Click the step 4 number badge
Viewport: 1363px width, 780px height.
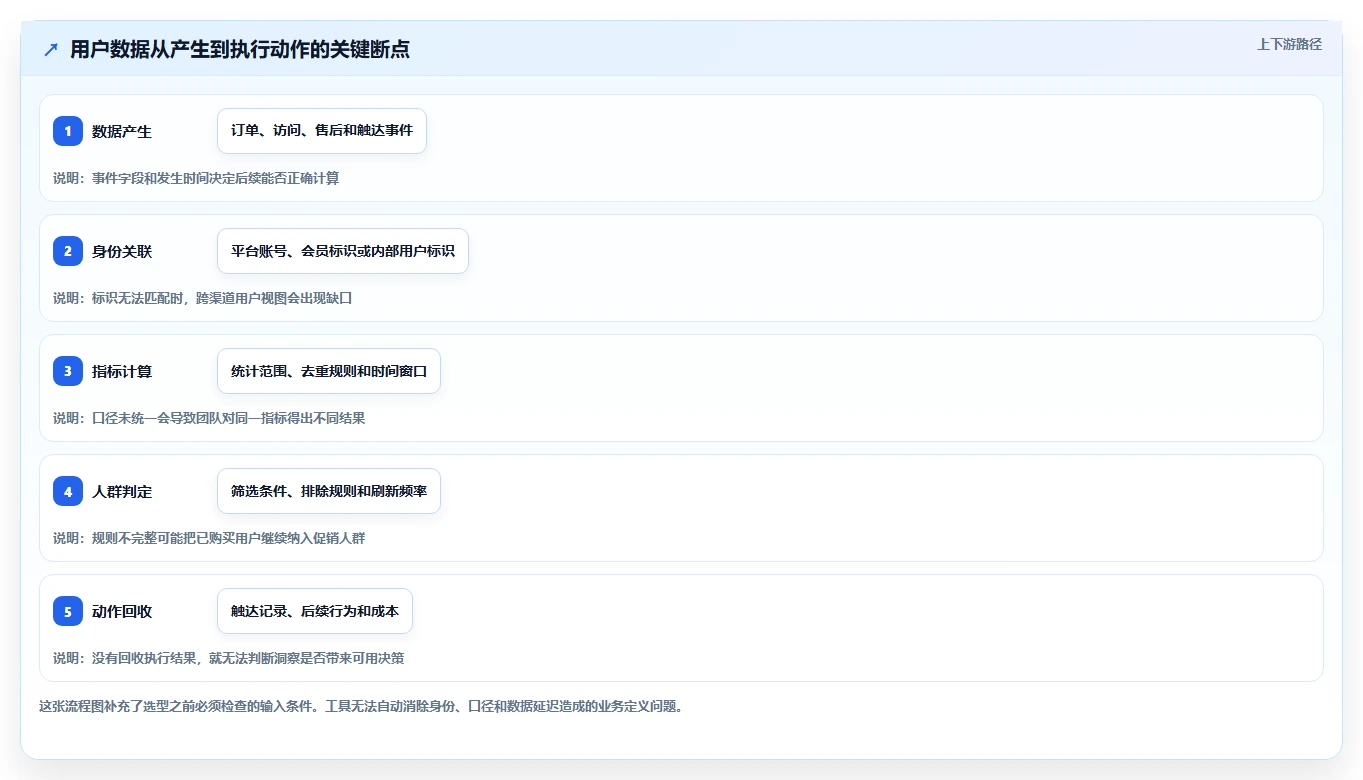point(68,491)
